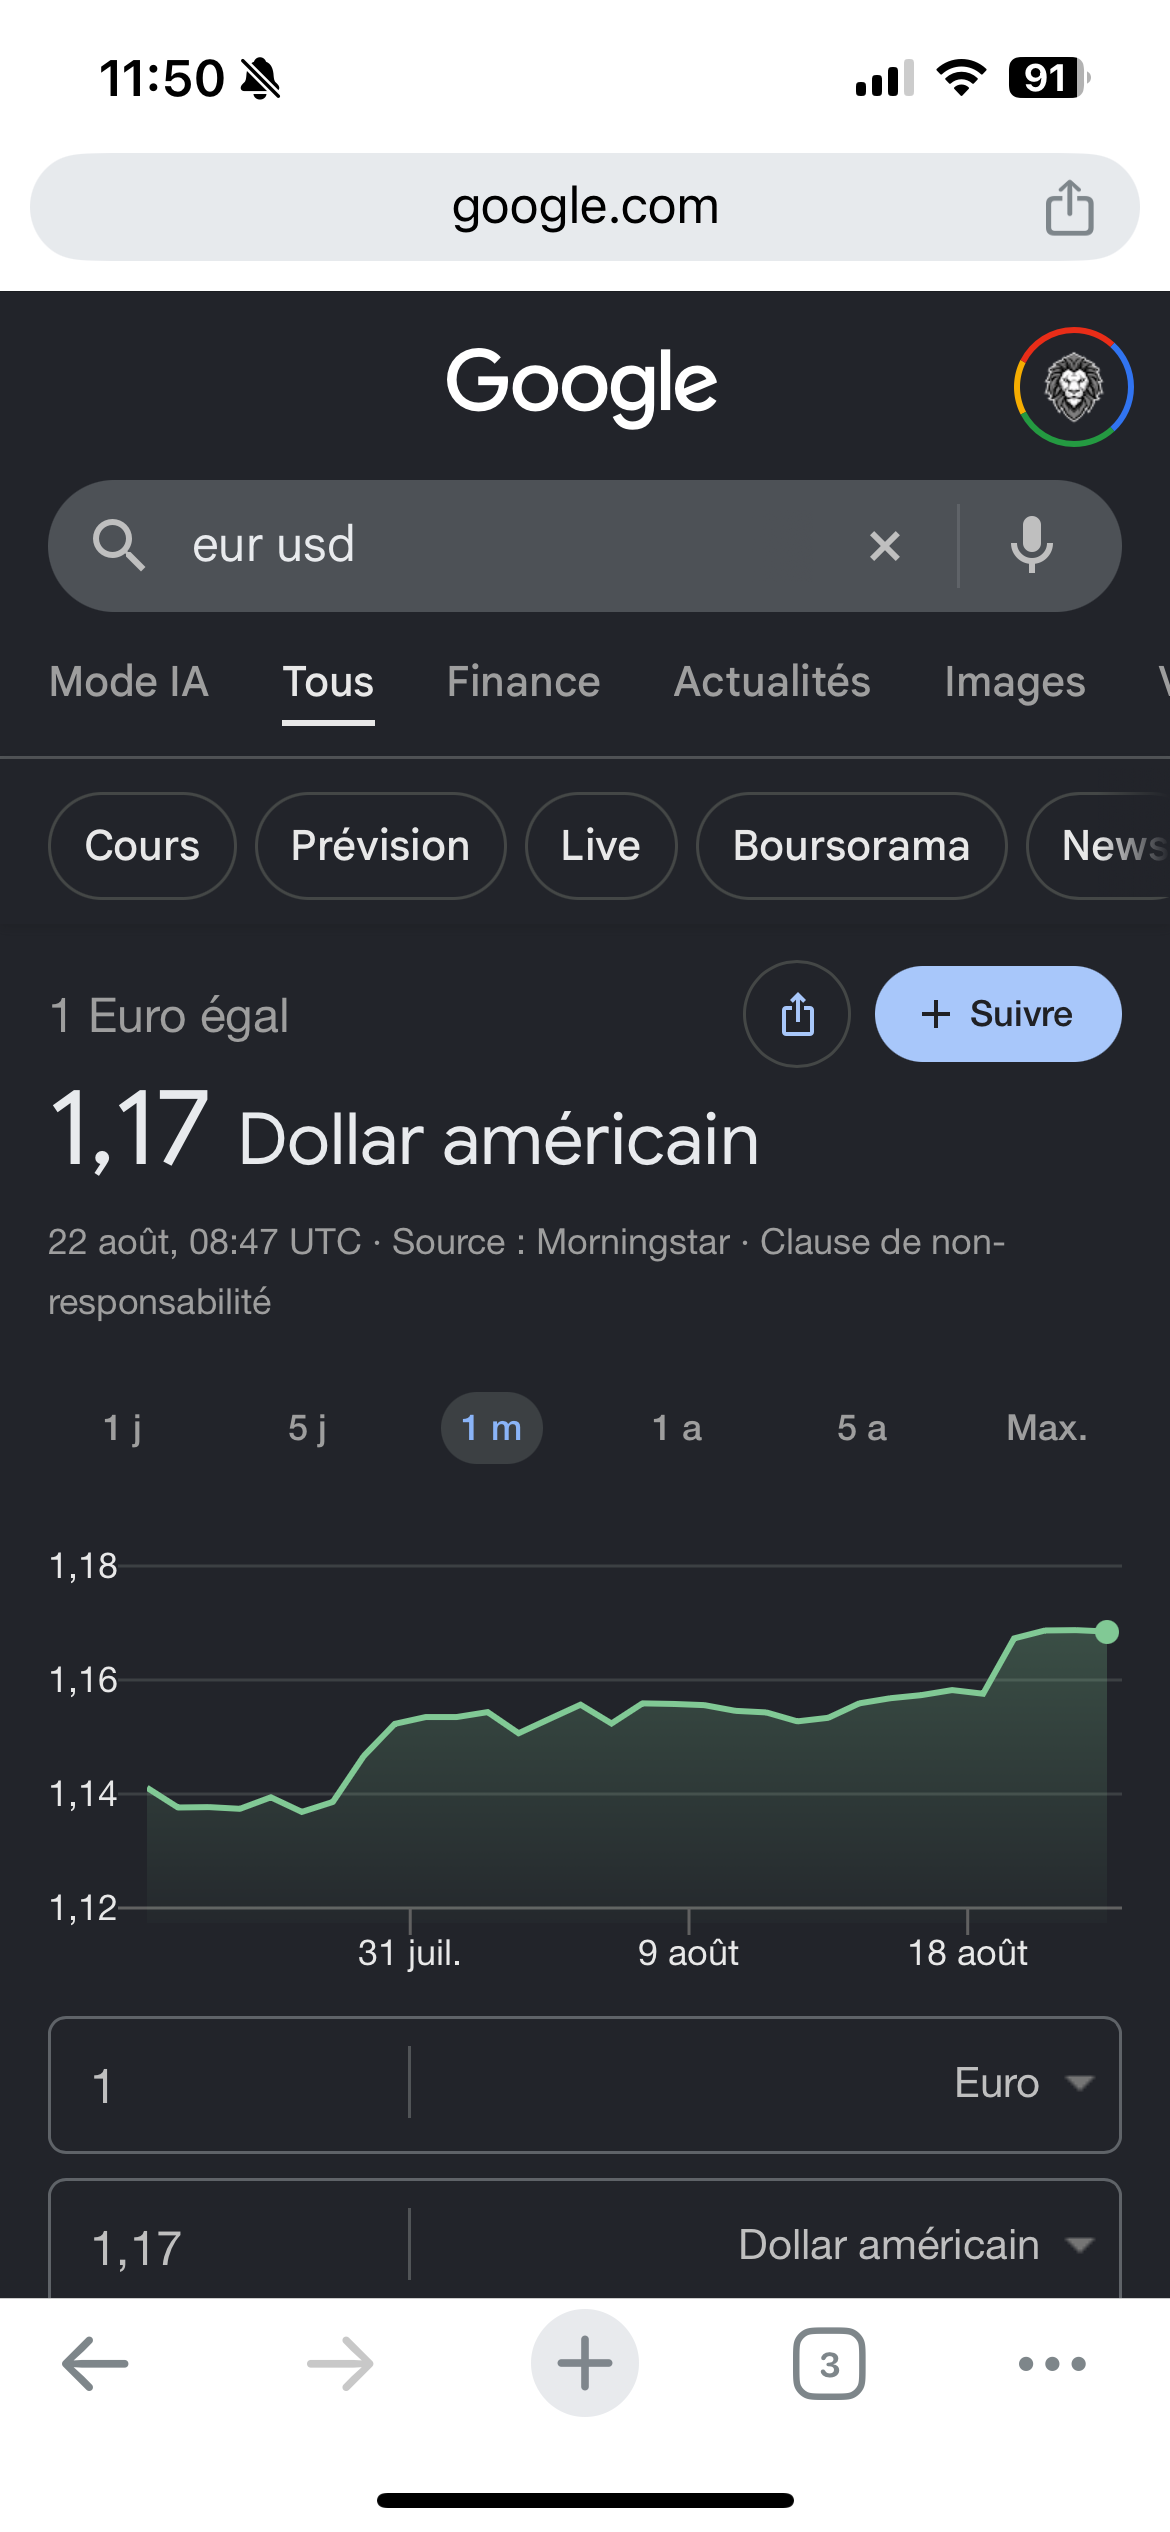Open the browser more options menu
Image resolution: width=1170 pixels, height=2532 pixels.
(x=1052, y=2364)
